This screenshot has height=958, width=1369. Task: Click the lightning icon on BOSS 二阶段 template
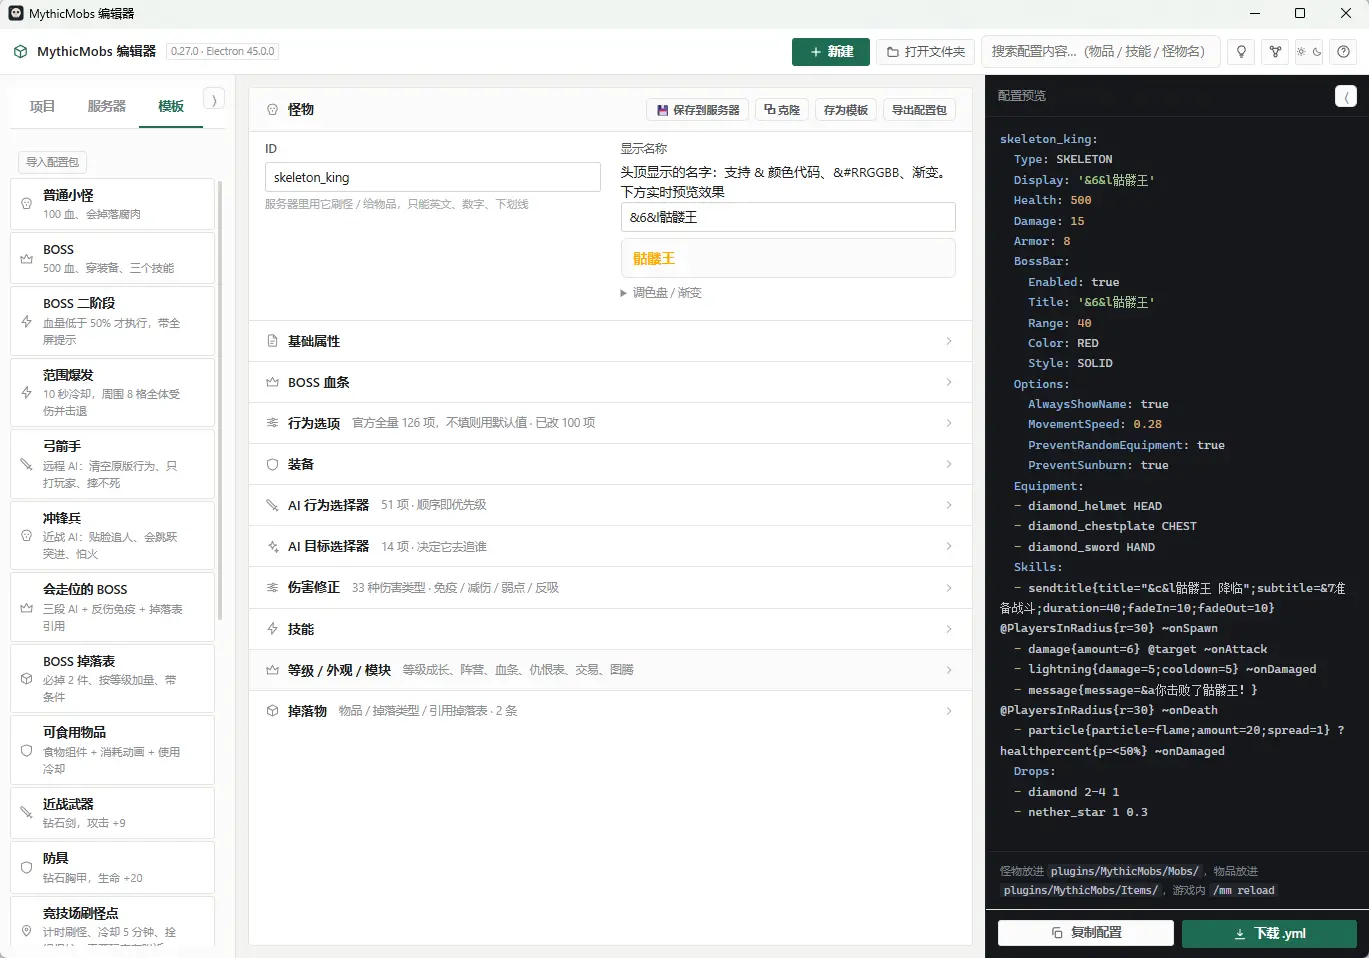(27, 321)
